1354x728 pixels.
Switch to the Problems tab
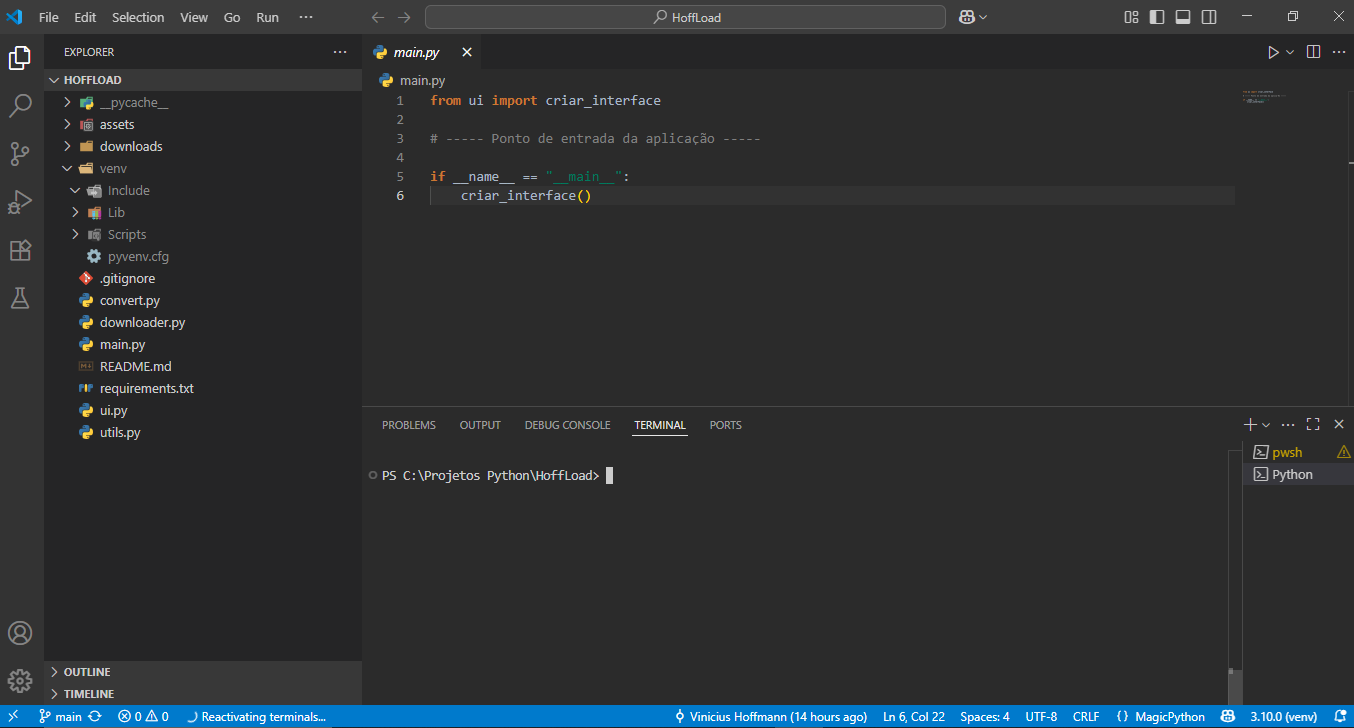point(409,425)
